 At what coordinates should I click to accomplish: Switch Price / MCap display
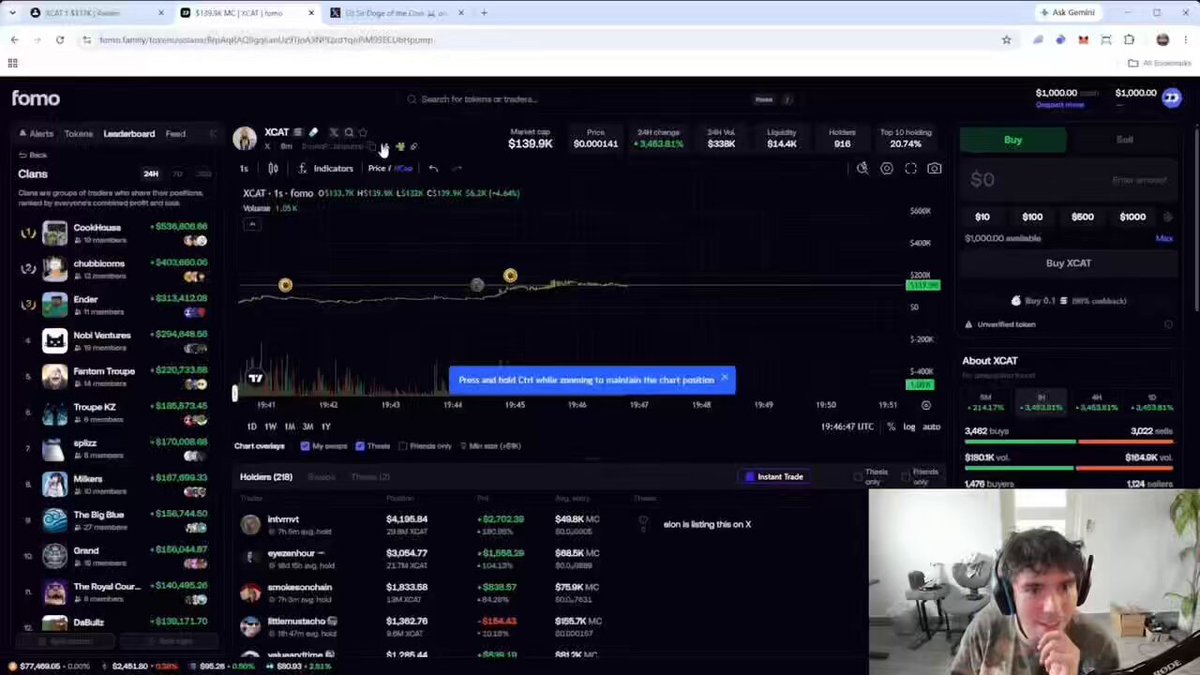390,168
